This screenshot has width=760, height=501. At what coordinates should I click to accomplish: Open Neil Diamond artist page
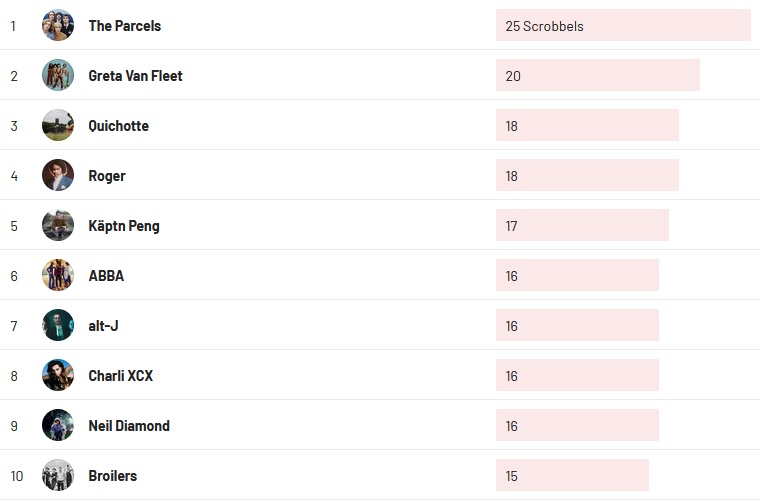pos(128,426)
